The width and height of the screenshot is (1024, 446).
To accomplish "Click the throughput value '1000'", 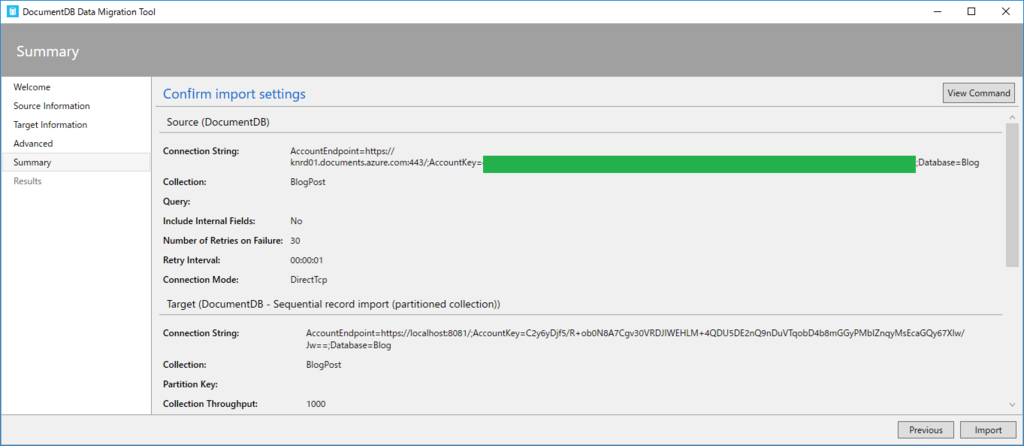I will pyautogui.click(x=315, y=404).
